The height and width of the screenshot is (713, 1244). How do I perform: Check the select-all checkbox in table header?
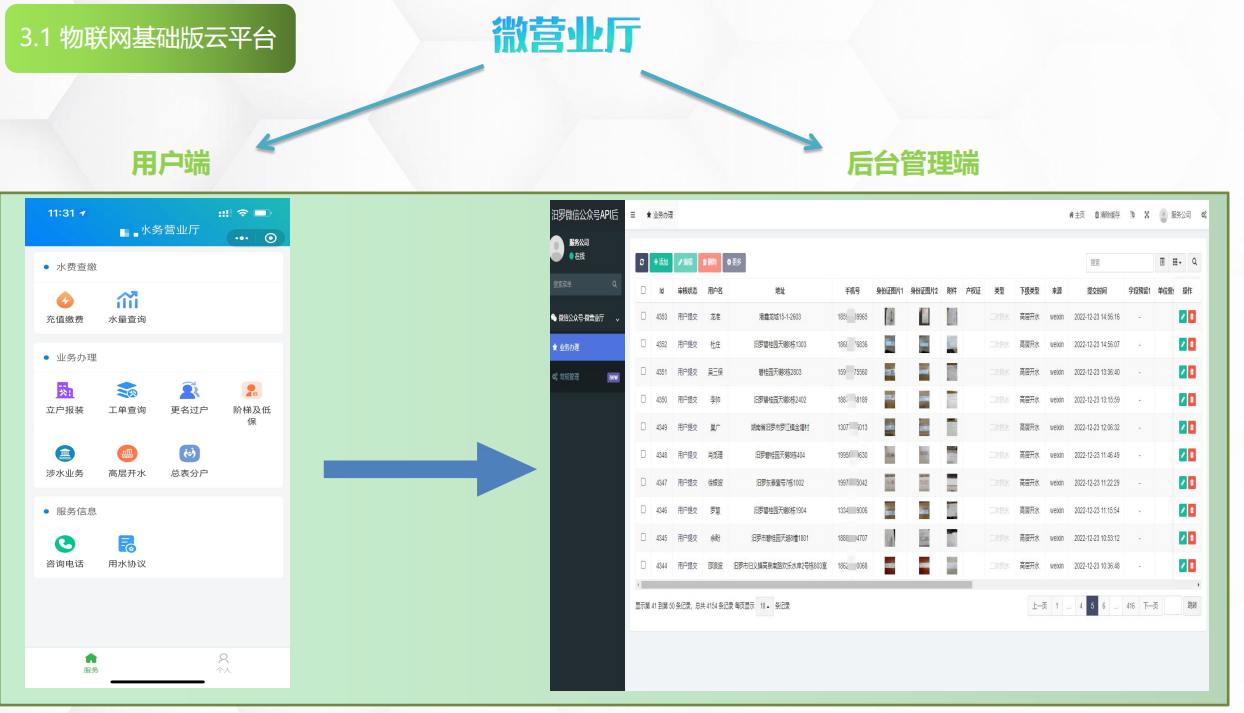(x=643, y=290)
